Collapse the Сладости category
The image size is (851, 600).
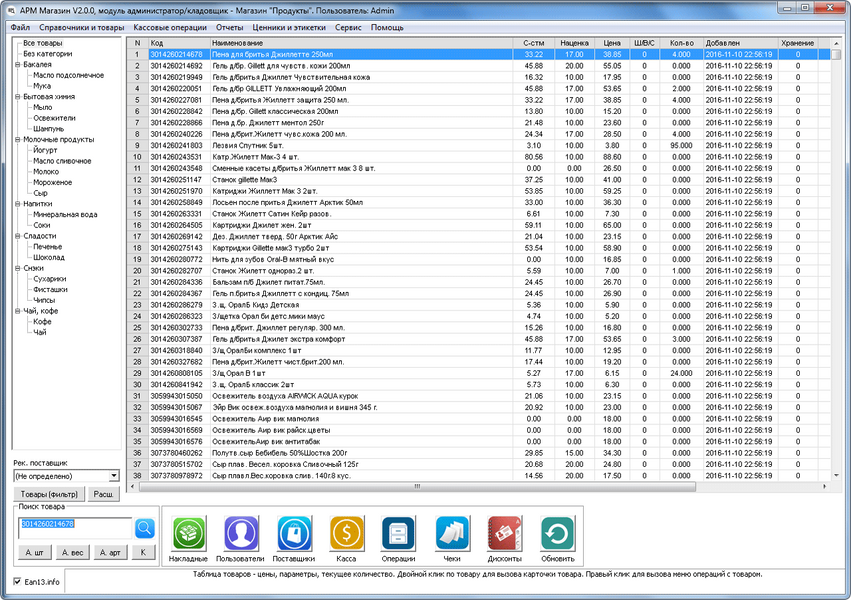[17, 236]
